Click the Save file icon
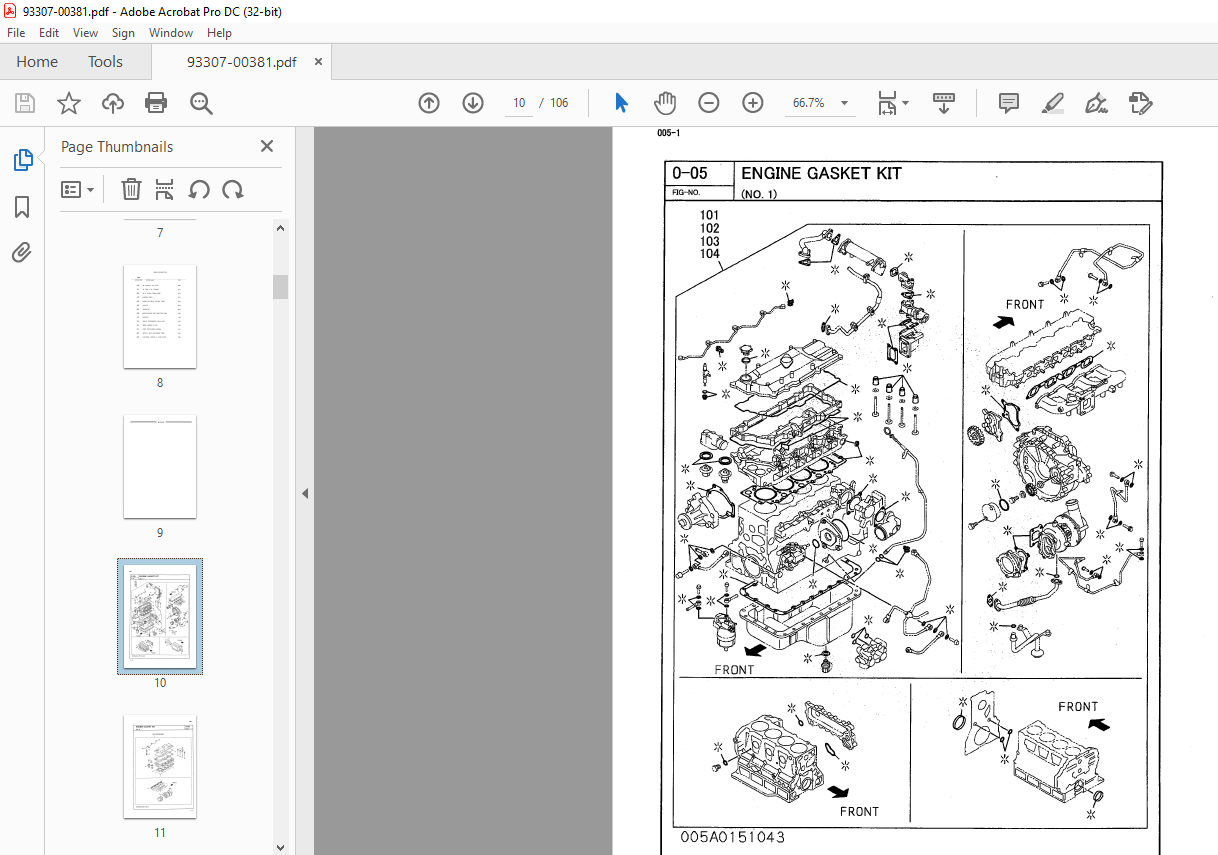Viewport: 1218px width, 855px height. (25, 103)
